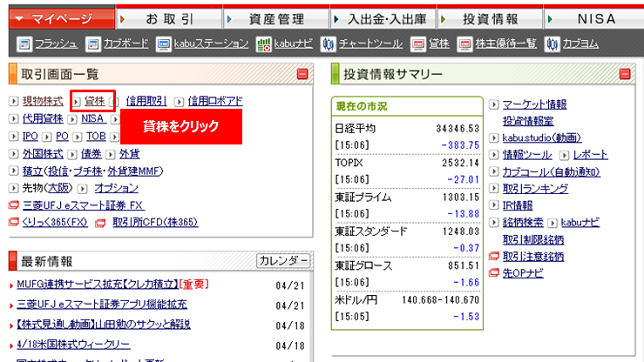Open 積立(投信・プチ株・外貨建MMF) link
This screenshot has height=362, width=644.
point(93,171)
